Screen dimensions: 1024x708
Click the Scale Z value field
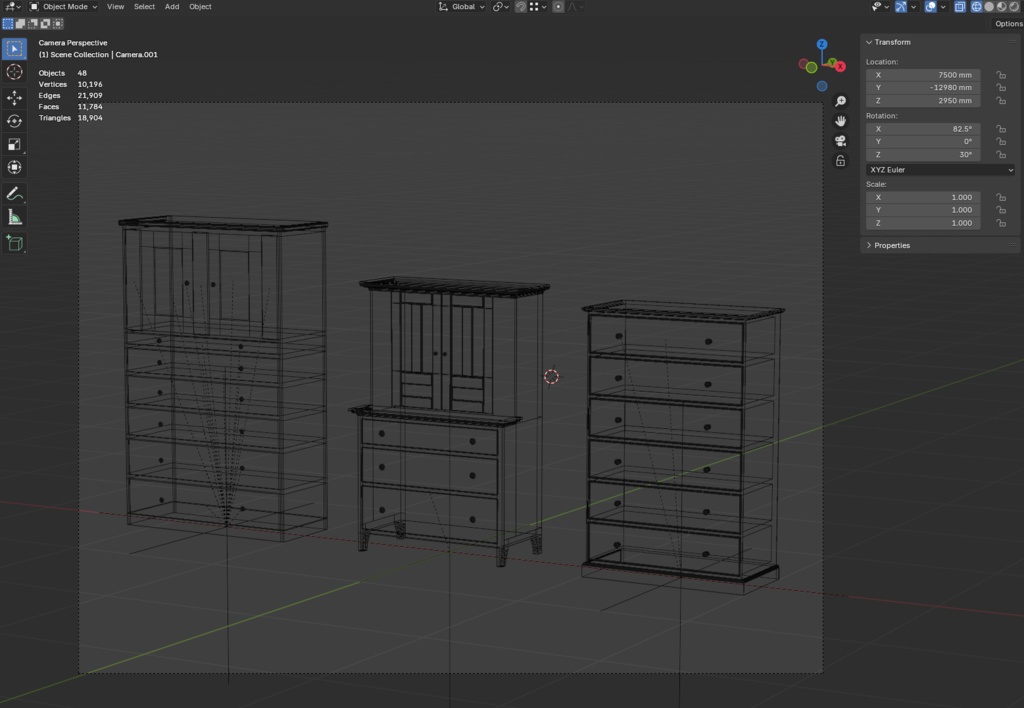tap(923, 223)
